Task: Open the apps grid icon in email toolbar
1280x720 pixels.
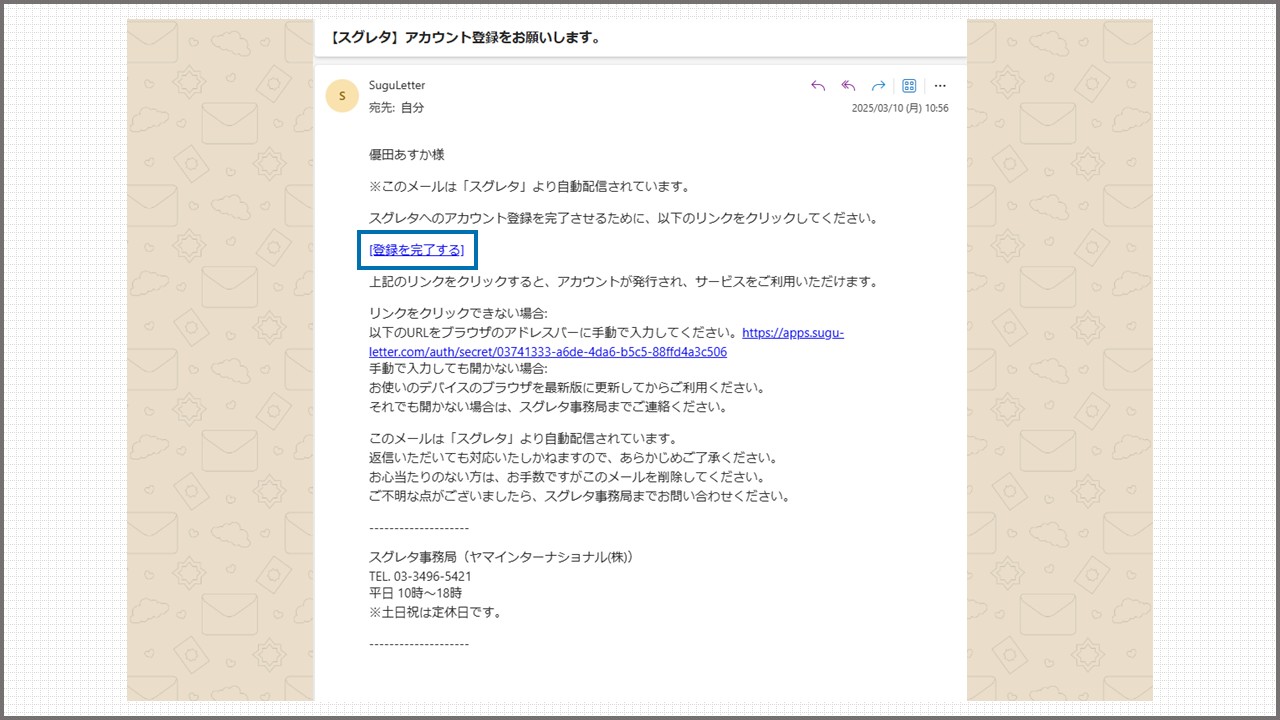Action: click(x=909, y=86)
